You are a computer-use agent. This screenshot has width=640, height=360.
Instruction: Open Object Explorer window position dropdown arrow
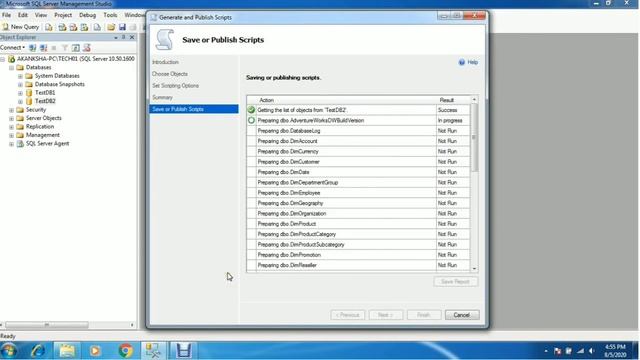tap(116, 38)
